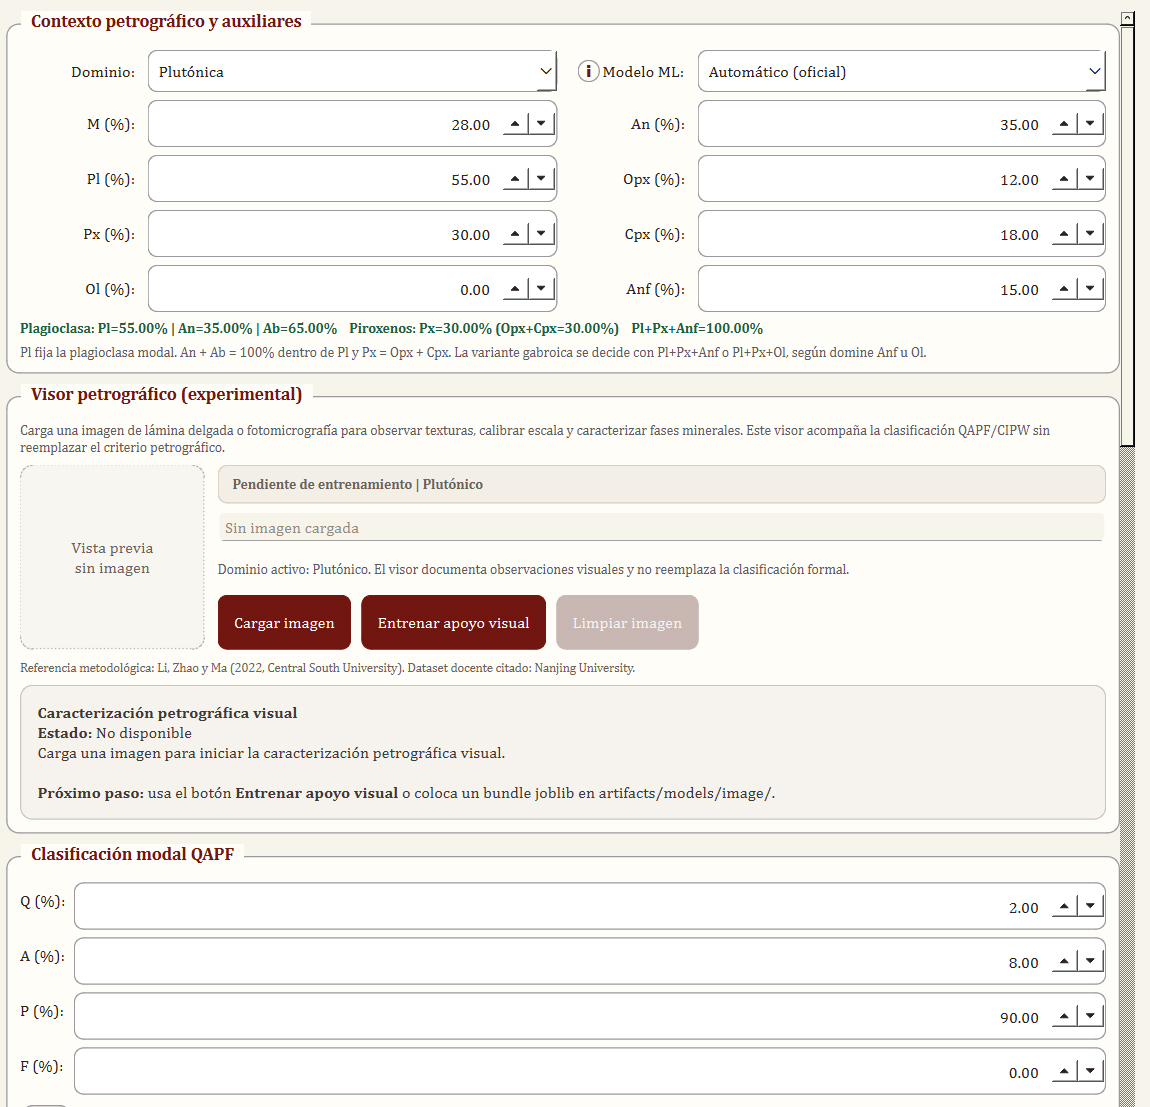Decrease Cpx (%) with down arrow
Screen dimensions: 1150x1107
pos(1091,233)
